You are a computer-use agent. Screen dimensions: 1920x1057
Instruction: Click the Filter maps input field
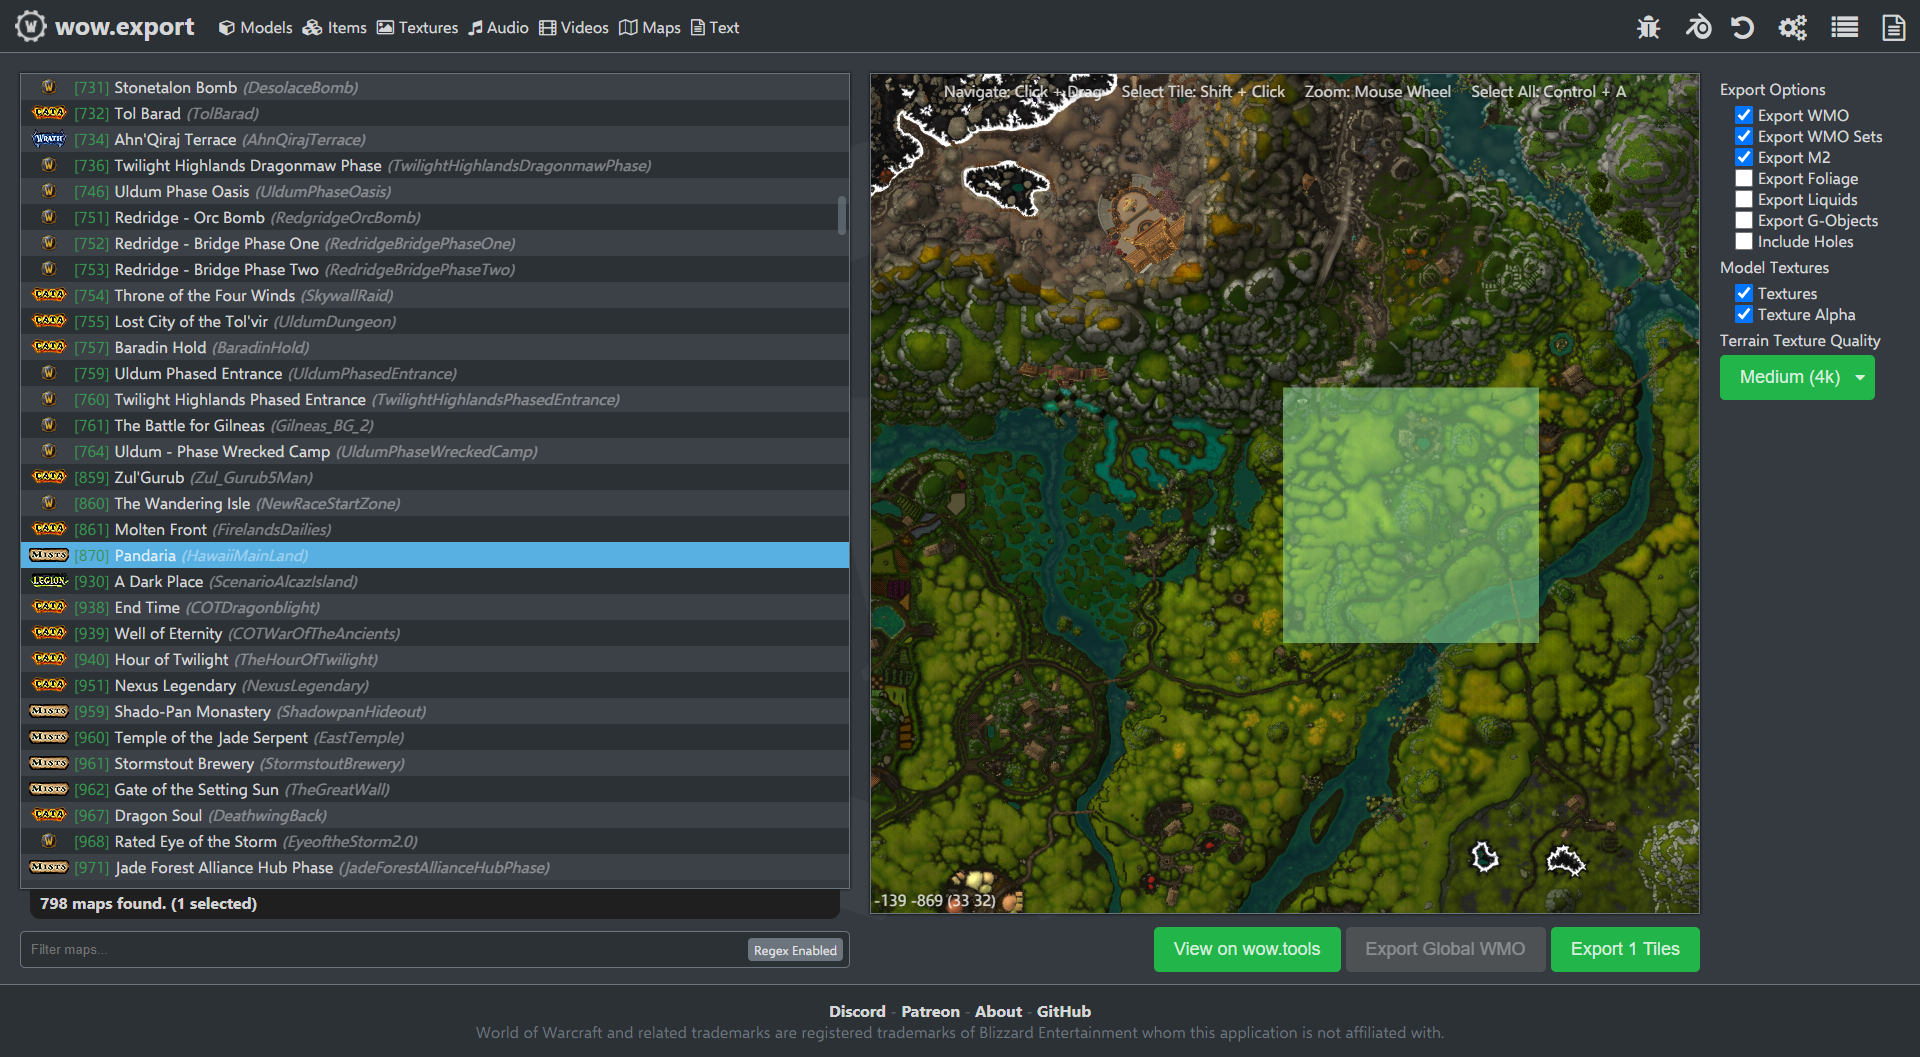tap(380, 950)
